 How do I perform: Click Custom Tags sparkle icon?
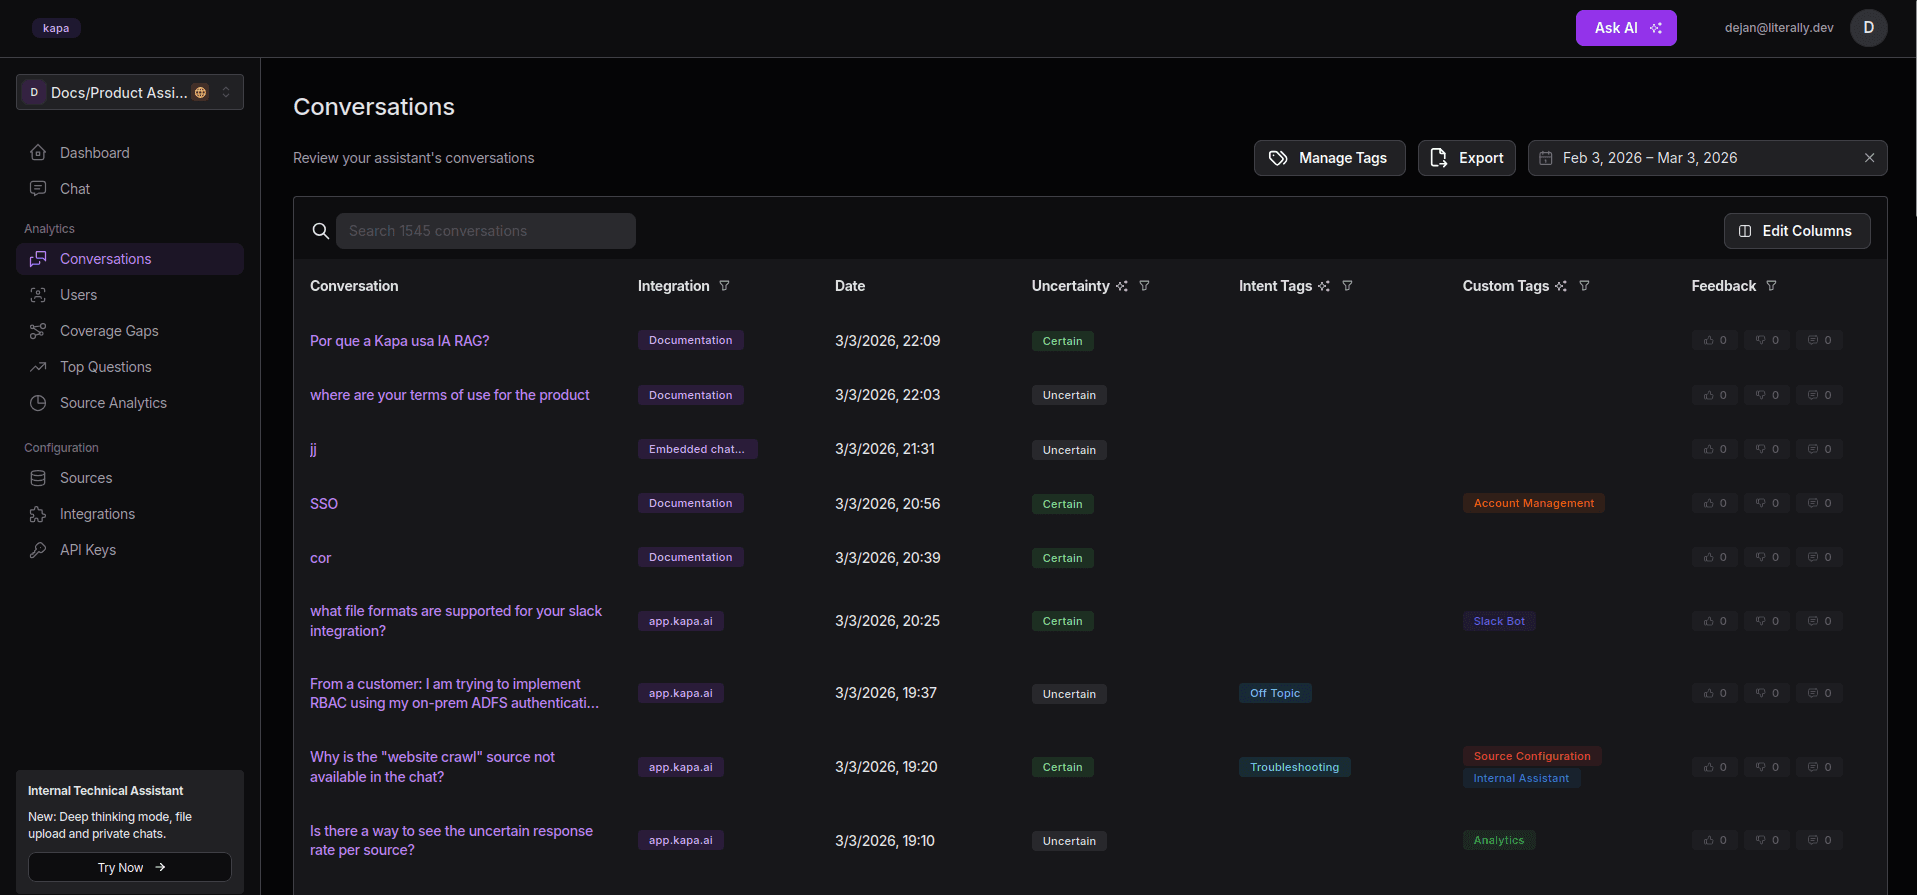pos(1561,286)
